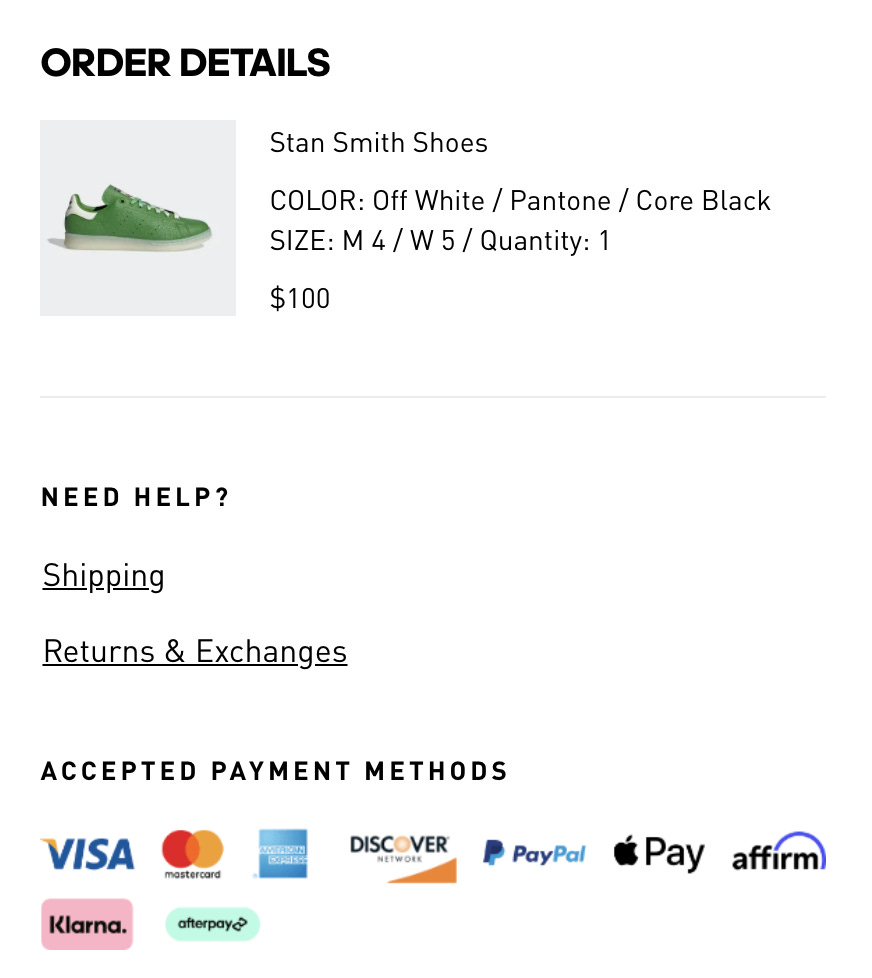Click the NEED HELP section header
The image size is (872, 978).
(x=135, y=497)
